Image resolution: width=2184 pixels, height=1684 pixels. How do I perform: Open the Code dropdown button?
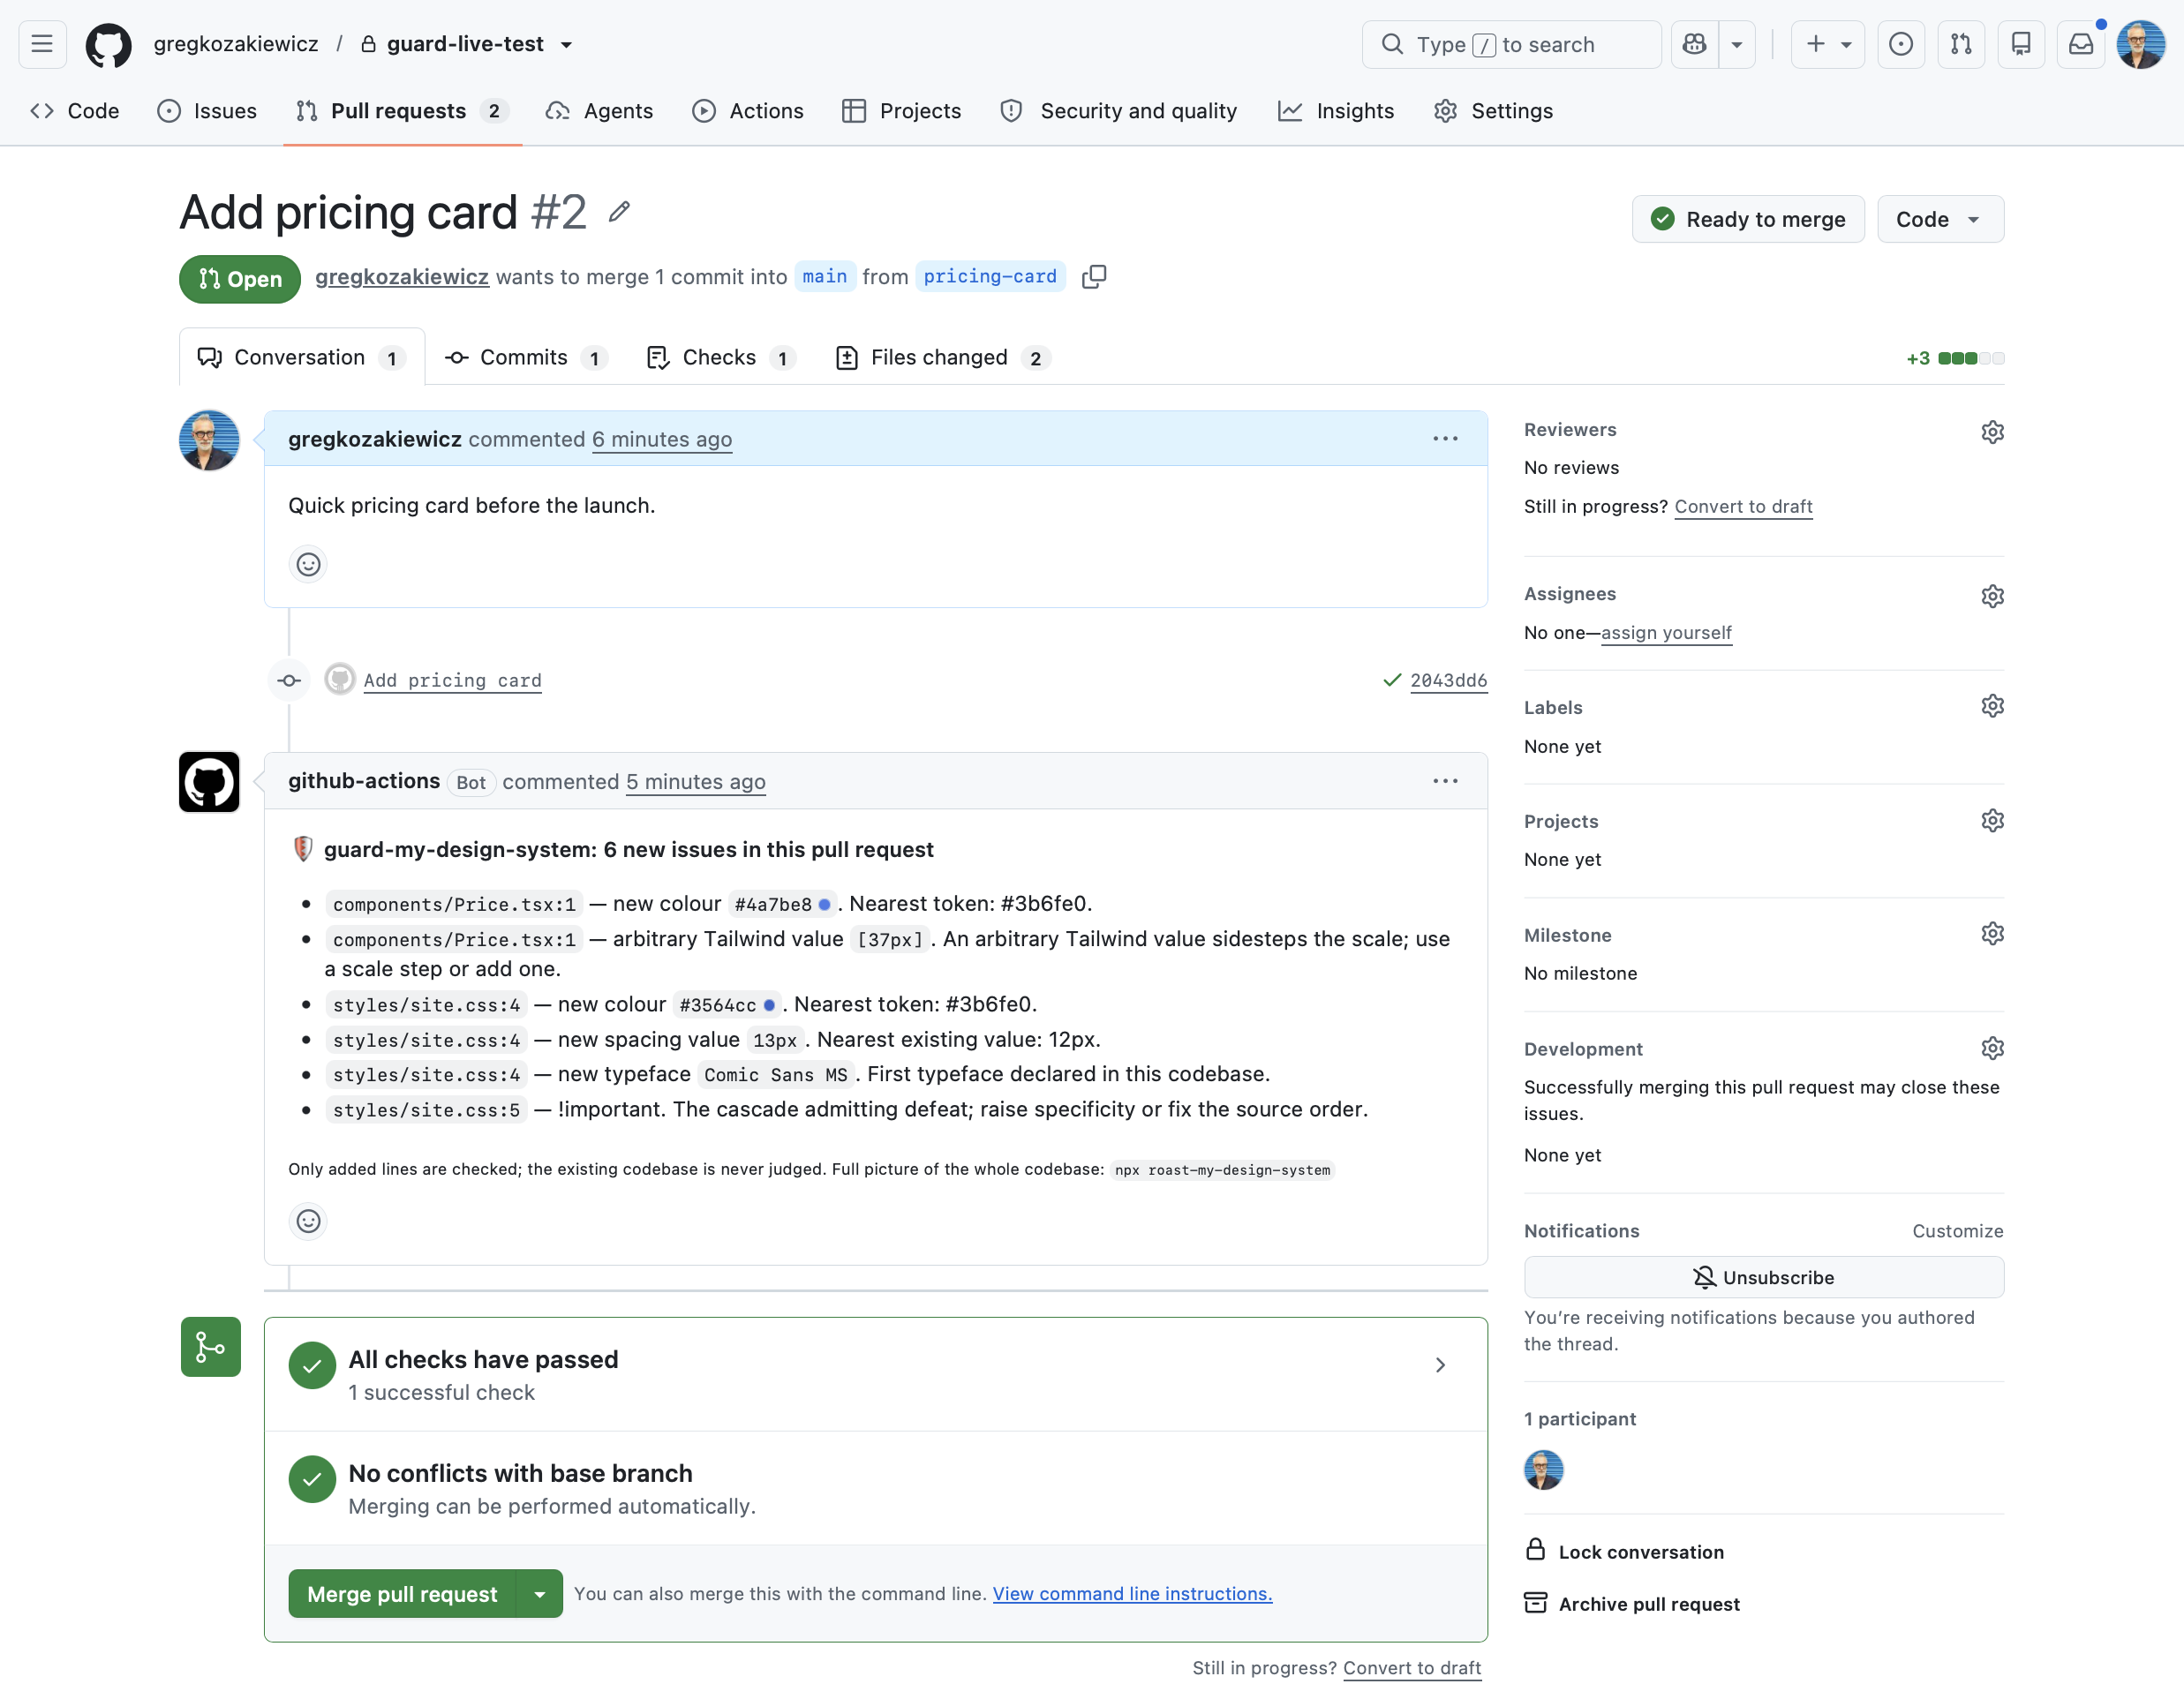click(x=1940, y=219)
